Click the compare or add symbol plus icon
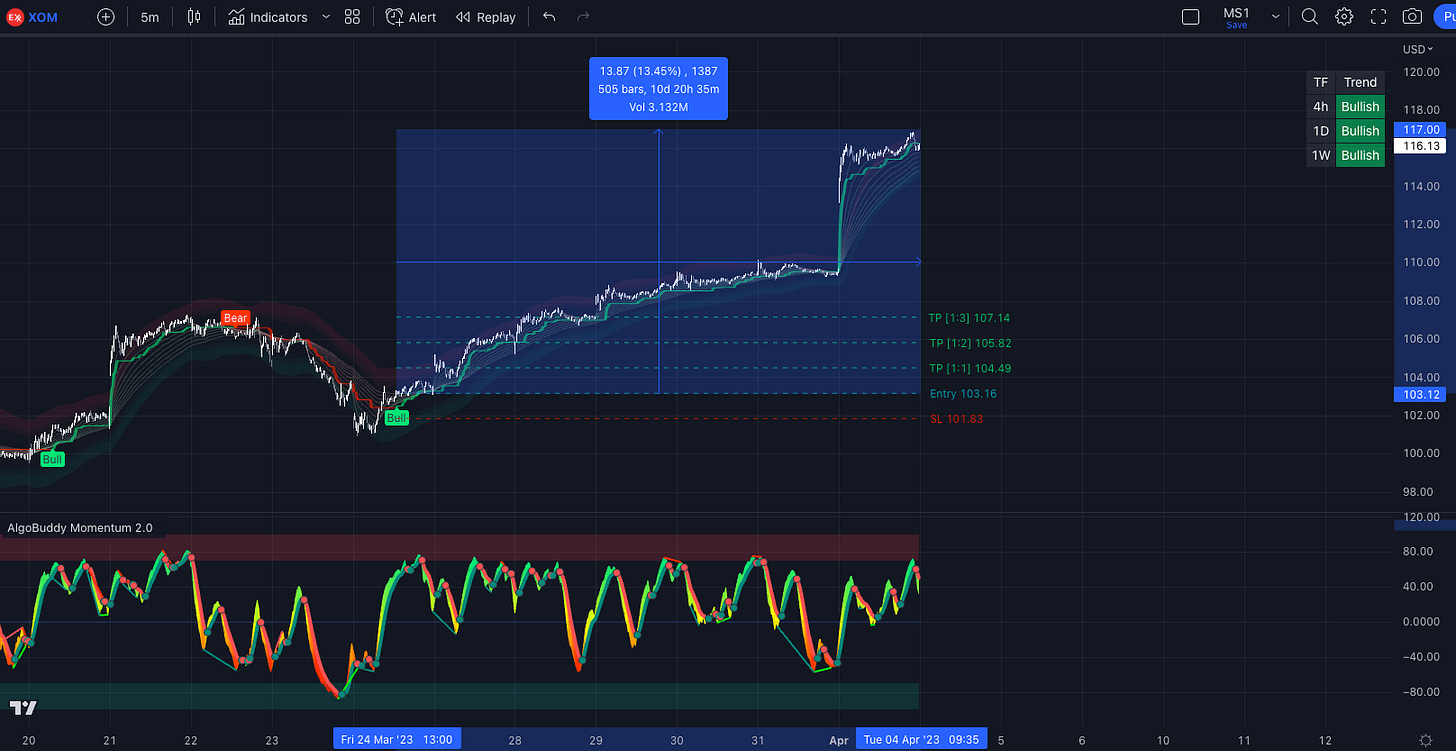This screenshot has height=751, width=1456. (106, 17)
